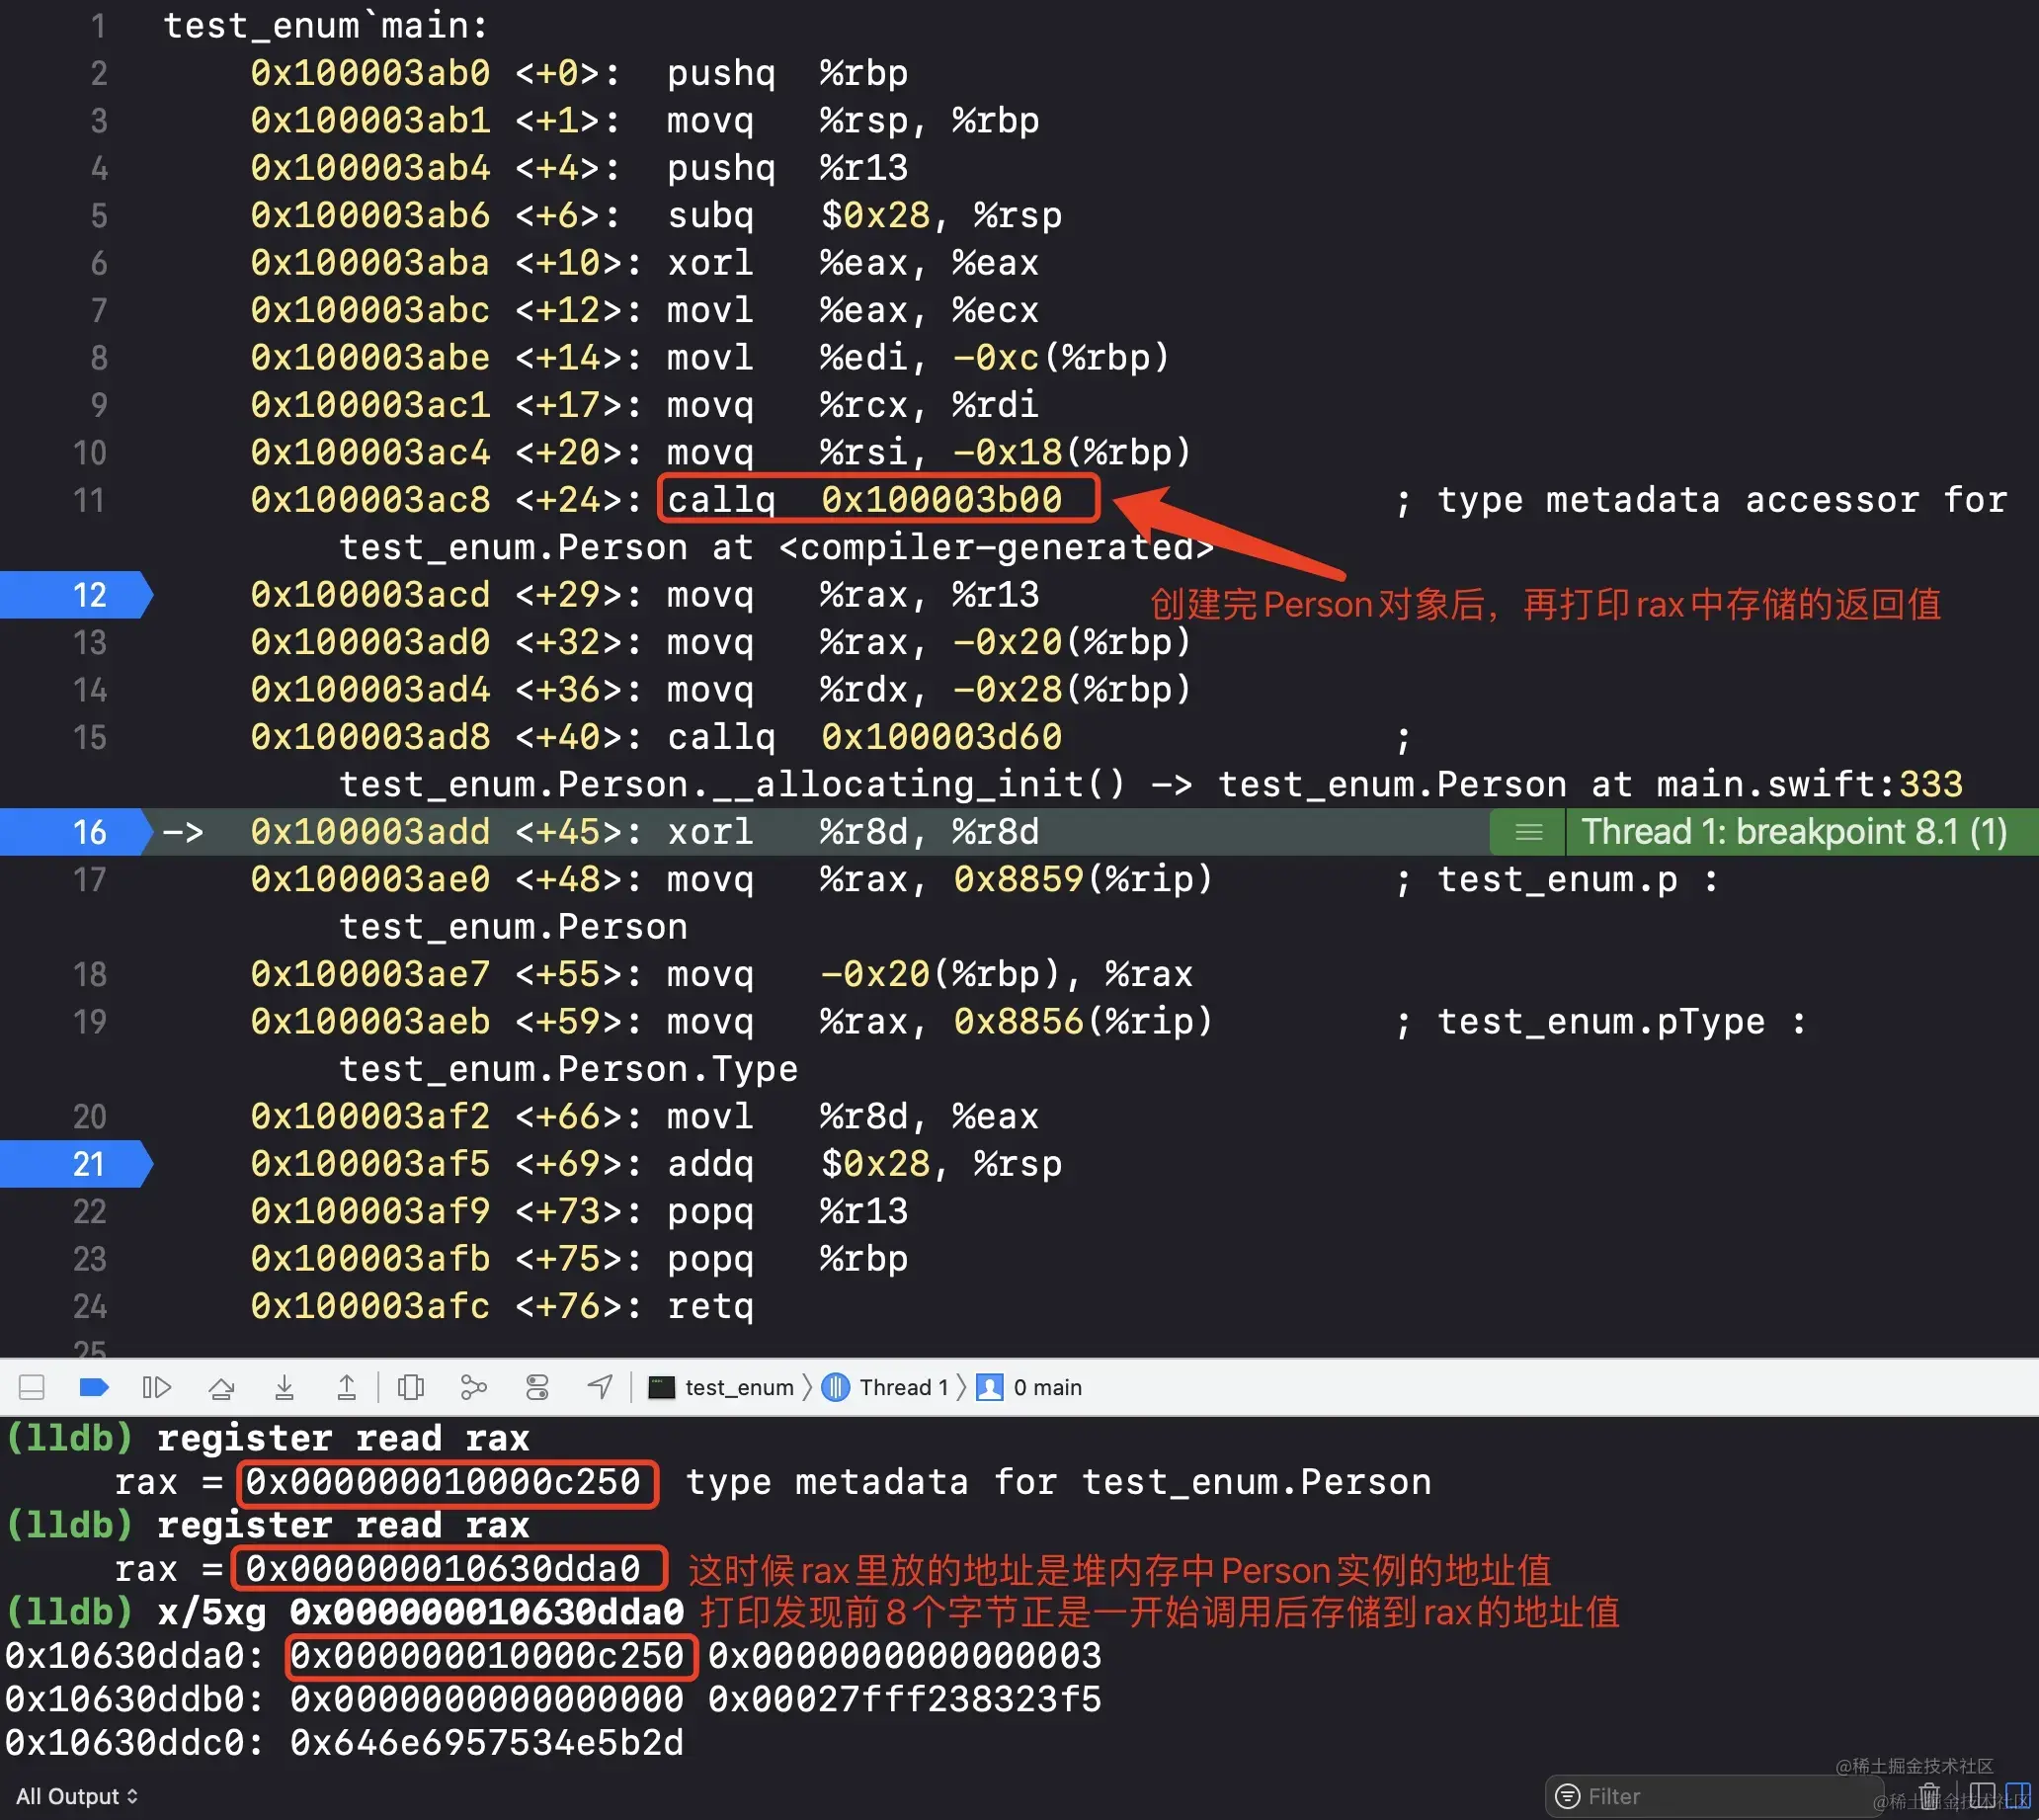Open the All Output selector
2039x1820 pixels.
[77, 1796]
